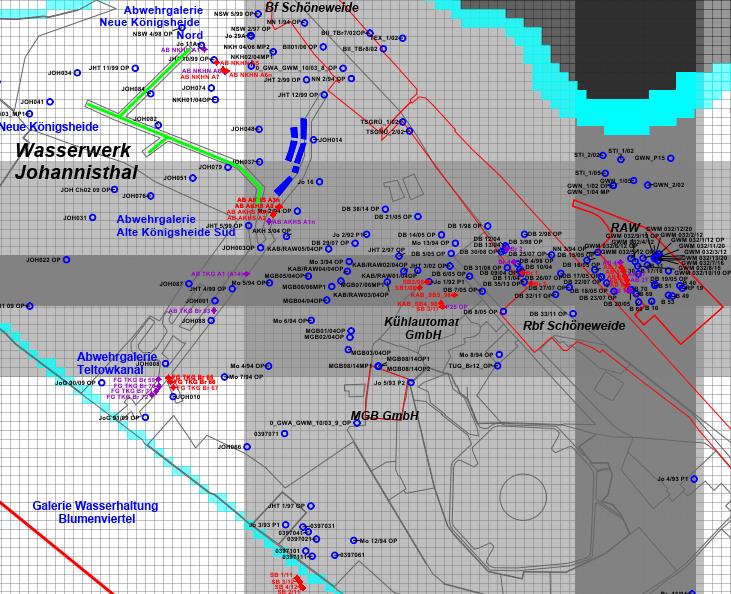Image resolution: width=731 pixels, height=594 pixels.
Task: Select the Bf Schöneweide label
Action: point(312,7)
